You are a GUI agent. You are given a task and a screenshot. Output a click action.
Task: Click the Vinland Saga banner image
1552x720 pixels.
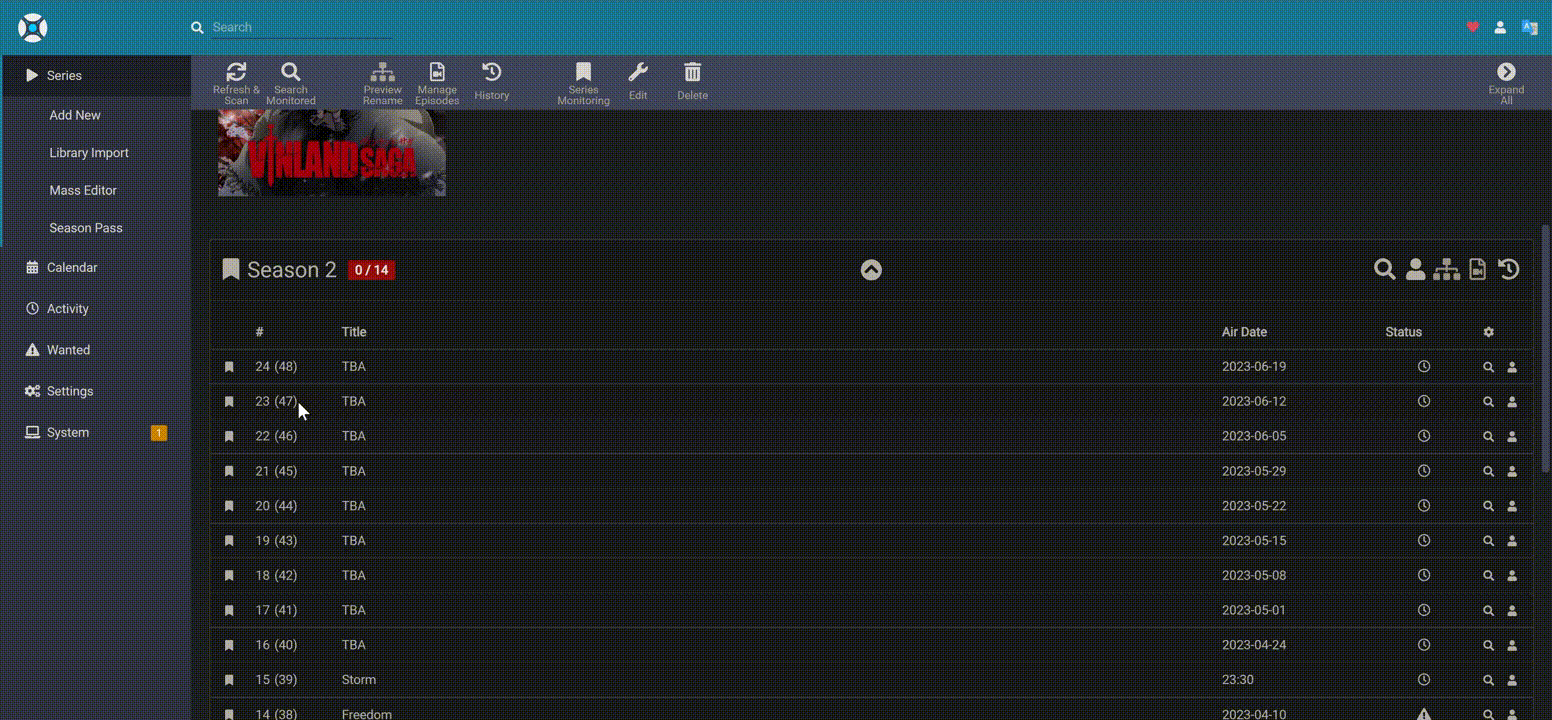332,153
